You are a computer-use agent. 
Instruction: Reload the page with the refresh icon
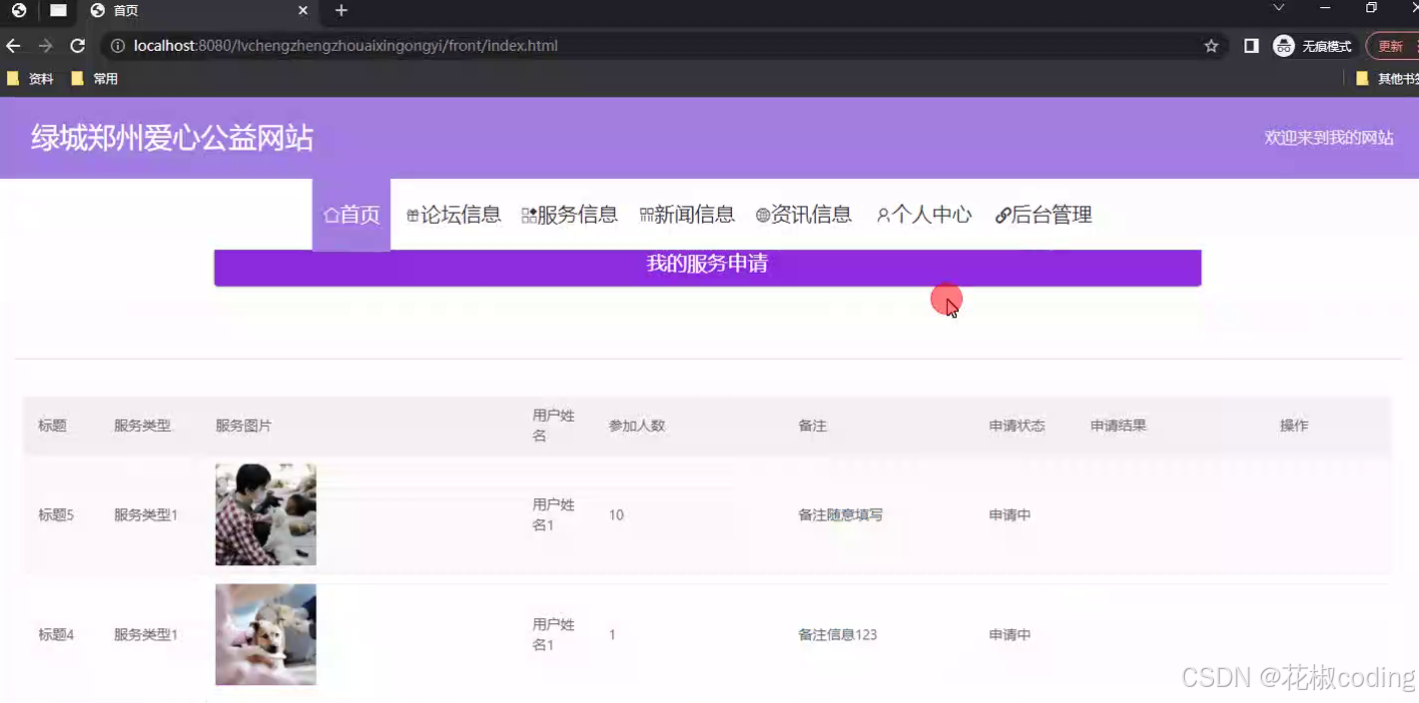(77, 45)
